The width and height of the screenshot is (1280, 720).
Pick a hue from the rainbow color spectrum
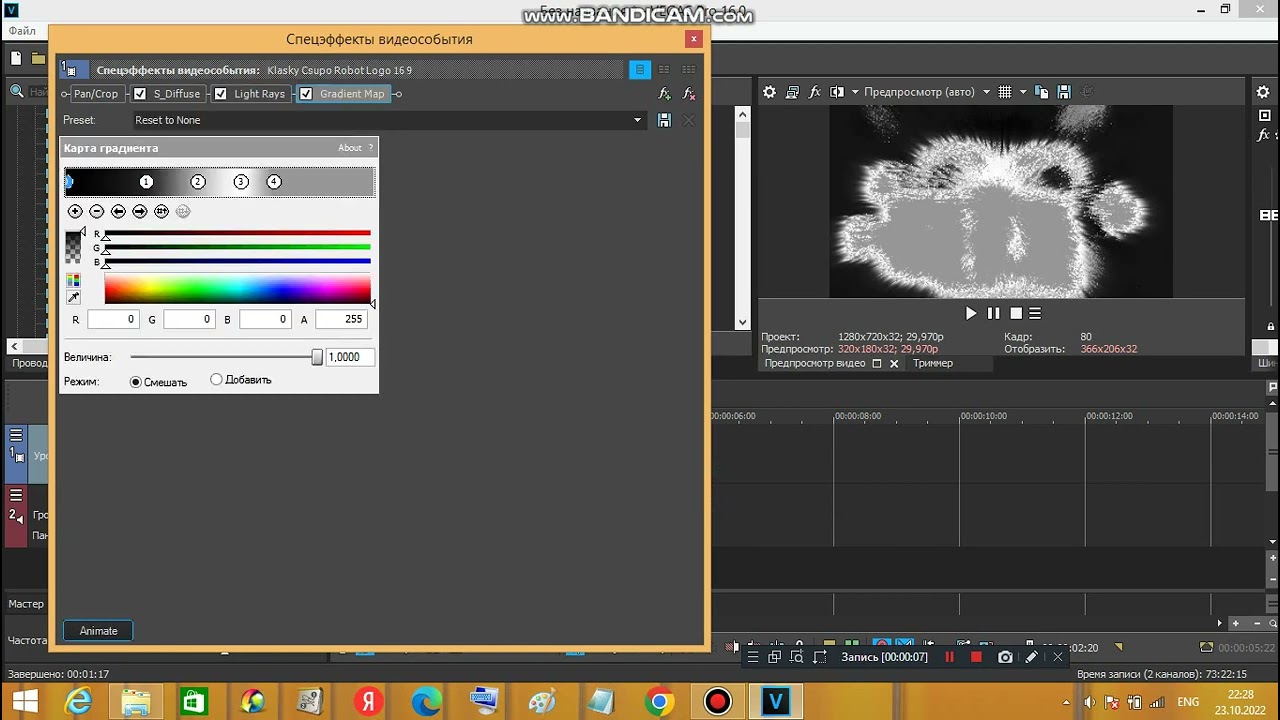pyautogui.click(x=237, y=290)
